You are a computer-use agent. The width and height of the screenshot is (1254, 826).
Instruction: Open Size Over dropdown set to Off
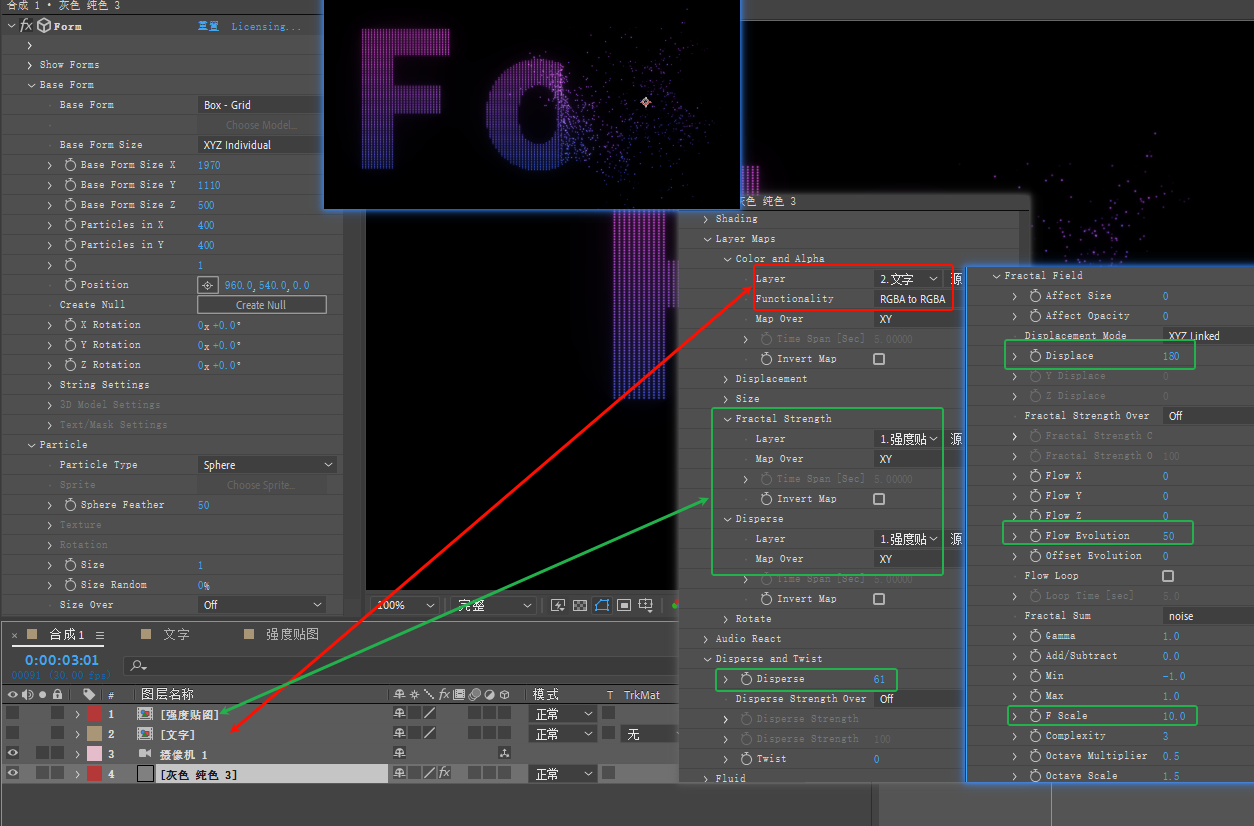click(262, 605)
